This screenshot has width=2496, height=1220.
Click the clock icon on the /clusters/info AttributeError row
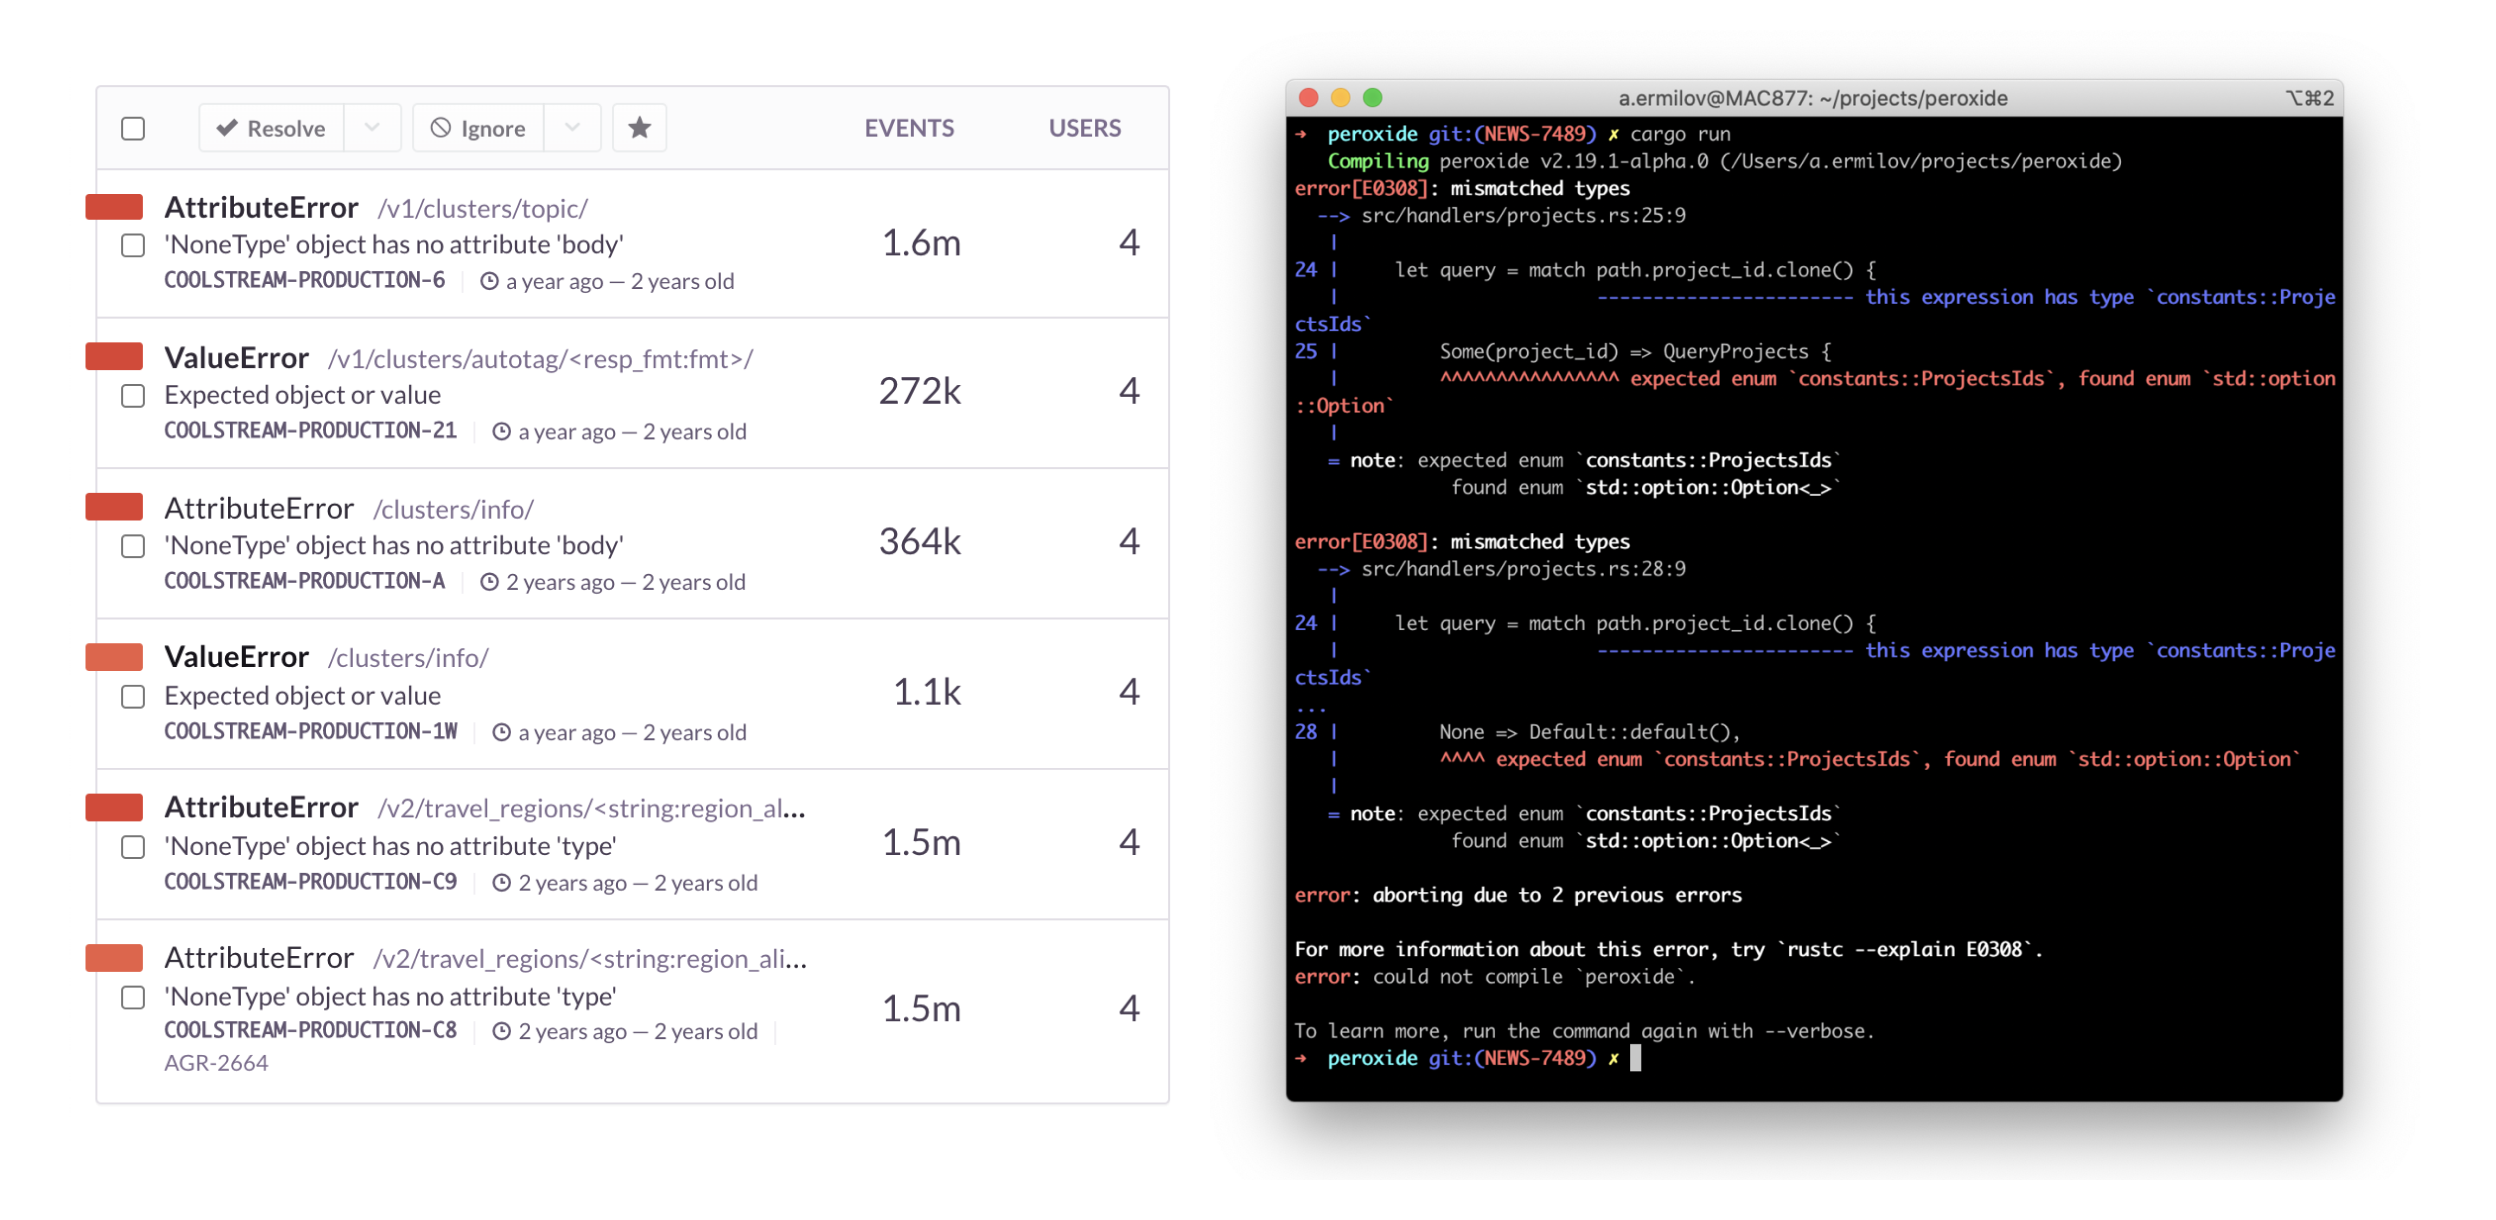click(489, 582)
